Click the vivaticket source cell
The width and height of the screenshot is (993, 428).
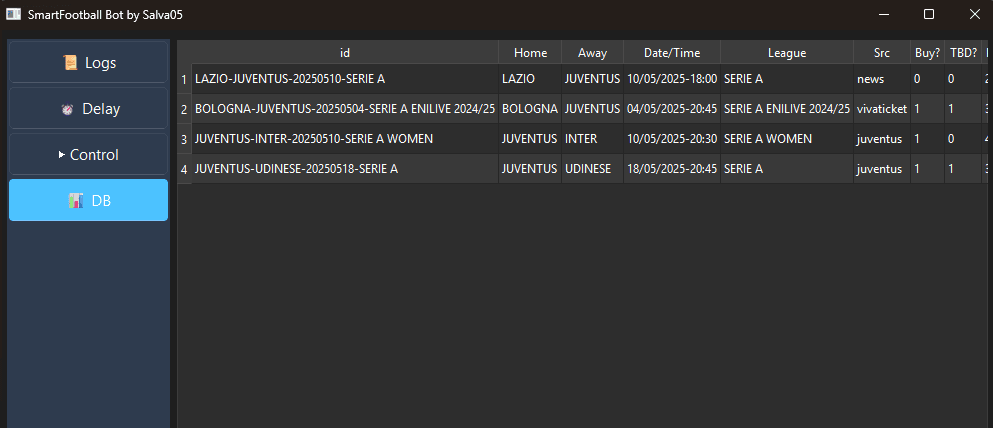pos(882,109)
